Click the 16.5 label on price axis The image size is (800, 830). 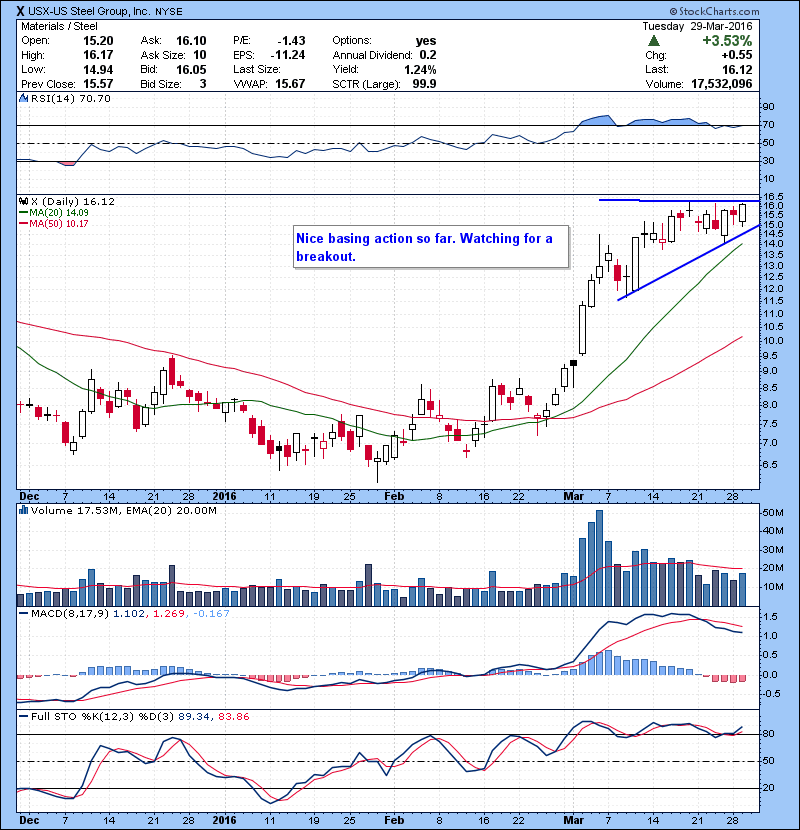[771, 196]
